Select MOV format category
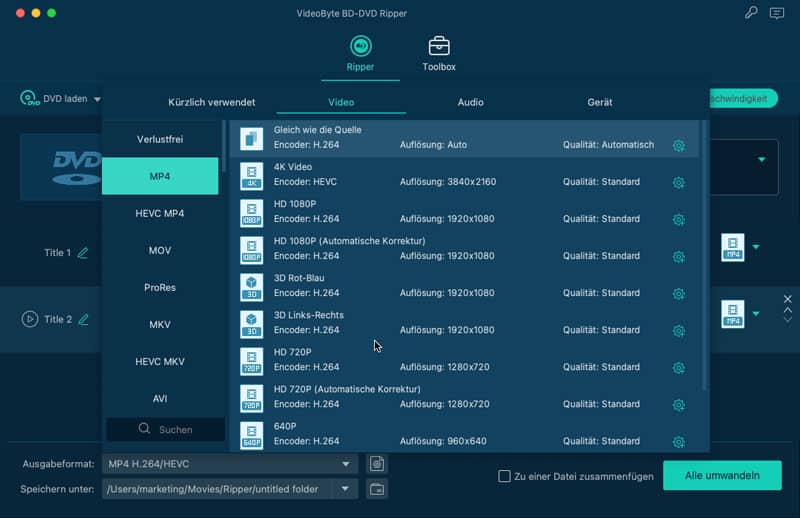Screen dimensions: 800x518 coord(160,250)
